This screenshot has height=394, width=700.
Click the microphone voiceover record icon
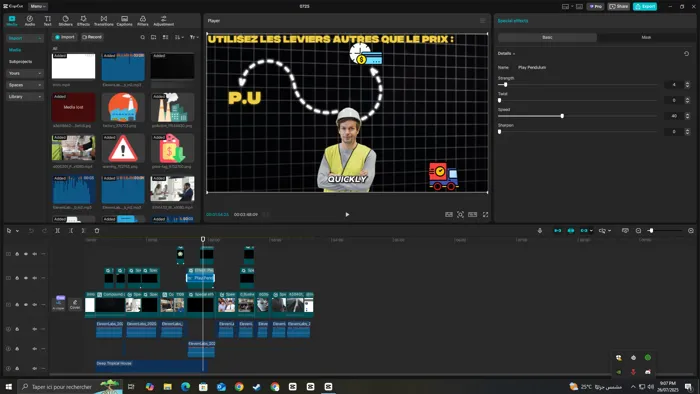540,231
